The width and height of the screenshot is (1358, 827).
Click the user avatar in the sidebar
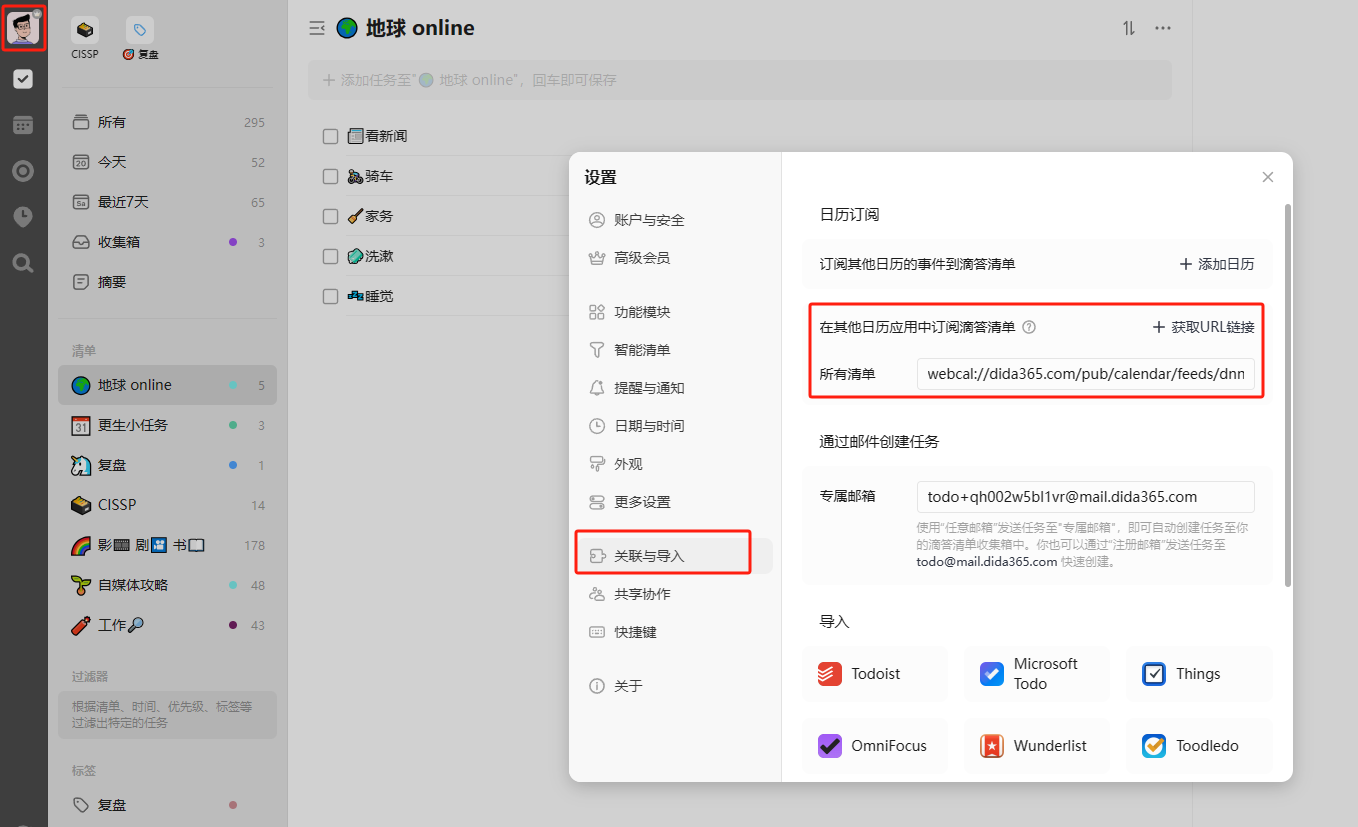[x=23, y=28]
